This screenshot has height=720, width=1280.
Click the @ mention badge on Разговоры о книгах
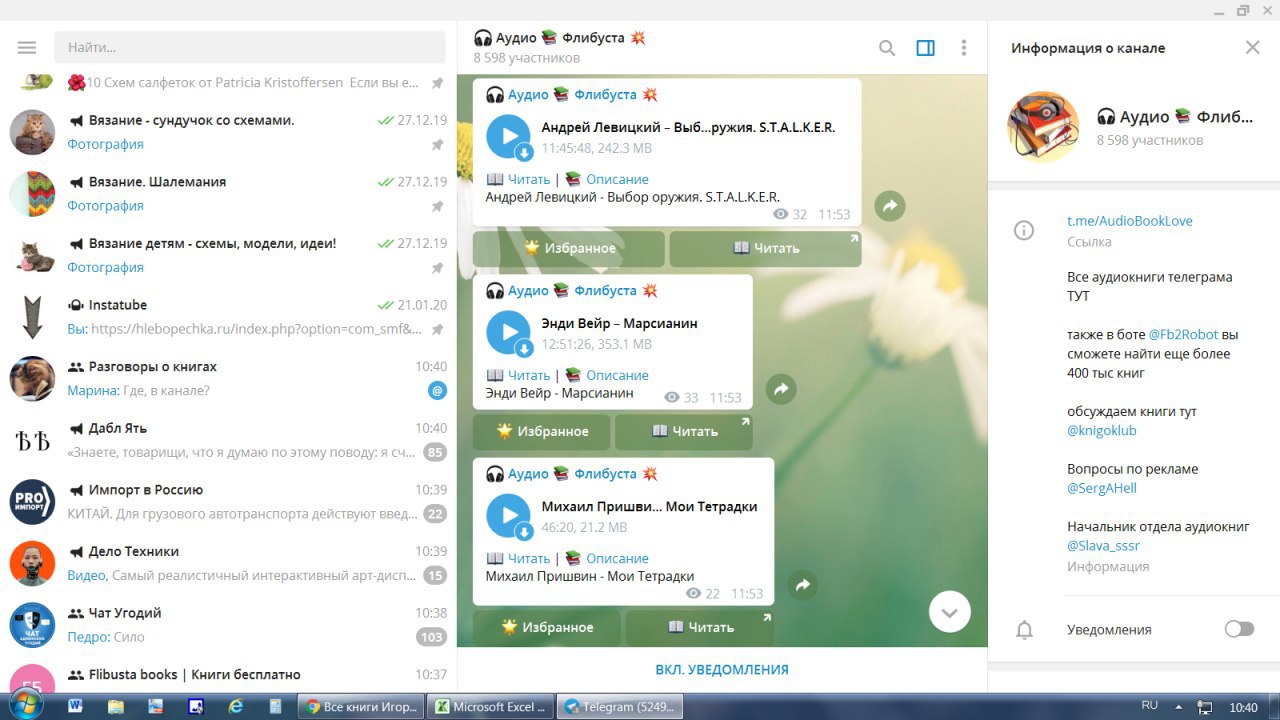point(437,391)
